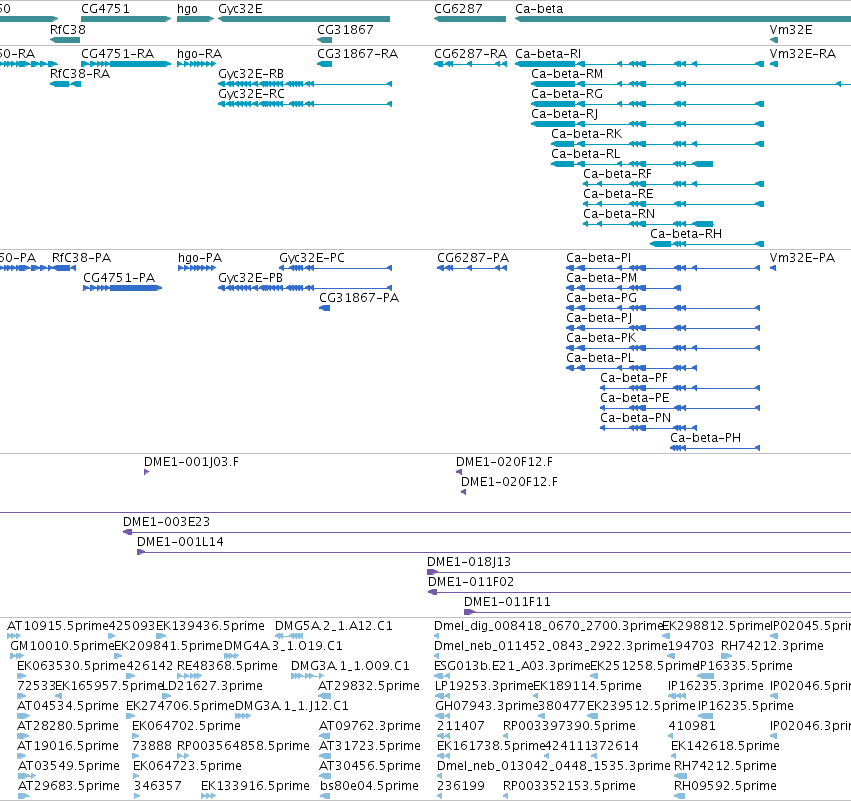Select the DMG5A.2_1.A12.C1 EST label
The width and height of the screenshot is (851, 801).
coord(333,626)
